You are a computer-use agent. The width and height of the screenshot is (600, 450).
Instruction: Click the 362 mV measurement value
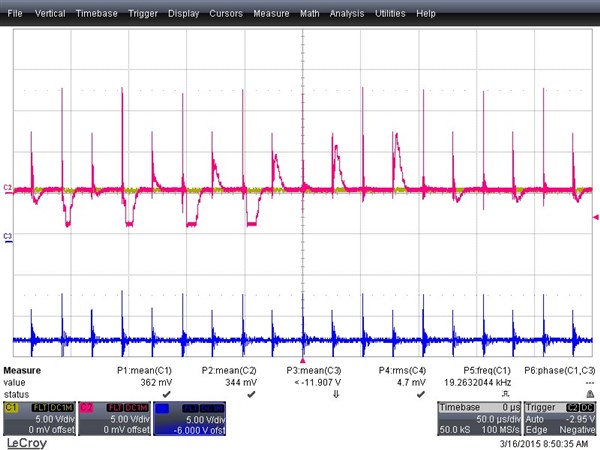pyautogui.click(x=156, y=382)
